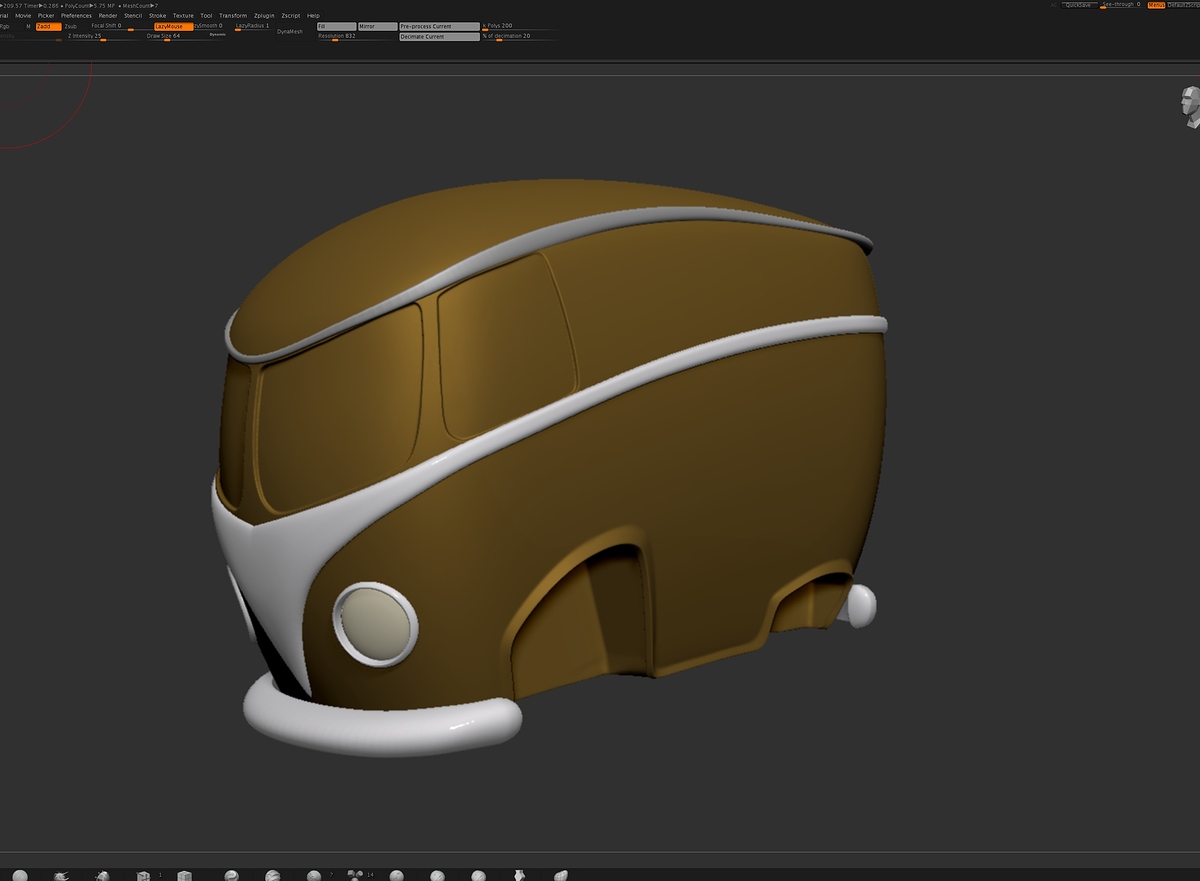This screenshot has width=1200, height=881.
Task: Adjust the K Polys slider
Action: [x=520, y=26]
